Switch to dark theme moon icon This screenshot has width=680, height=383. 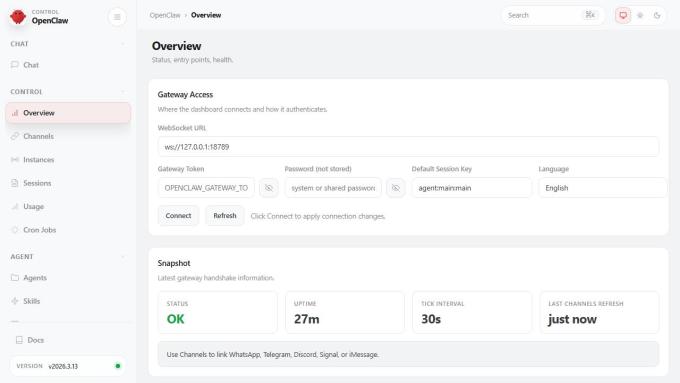(x=657, y=15)
